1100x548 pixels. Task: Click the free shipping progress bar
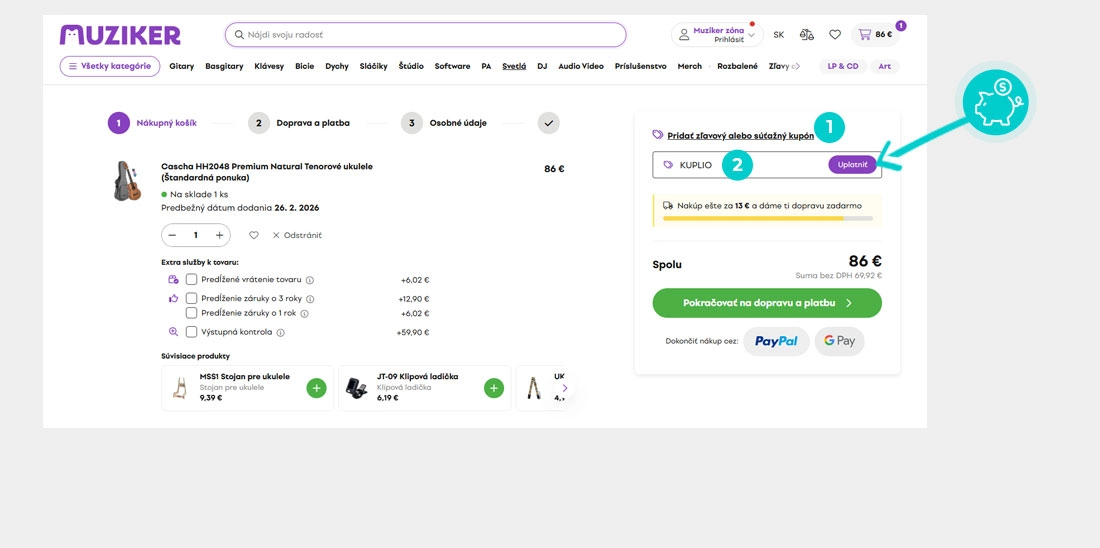pos(768,218)
